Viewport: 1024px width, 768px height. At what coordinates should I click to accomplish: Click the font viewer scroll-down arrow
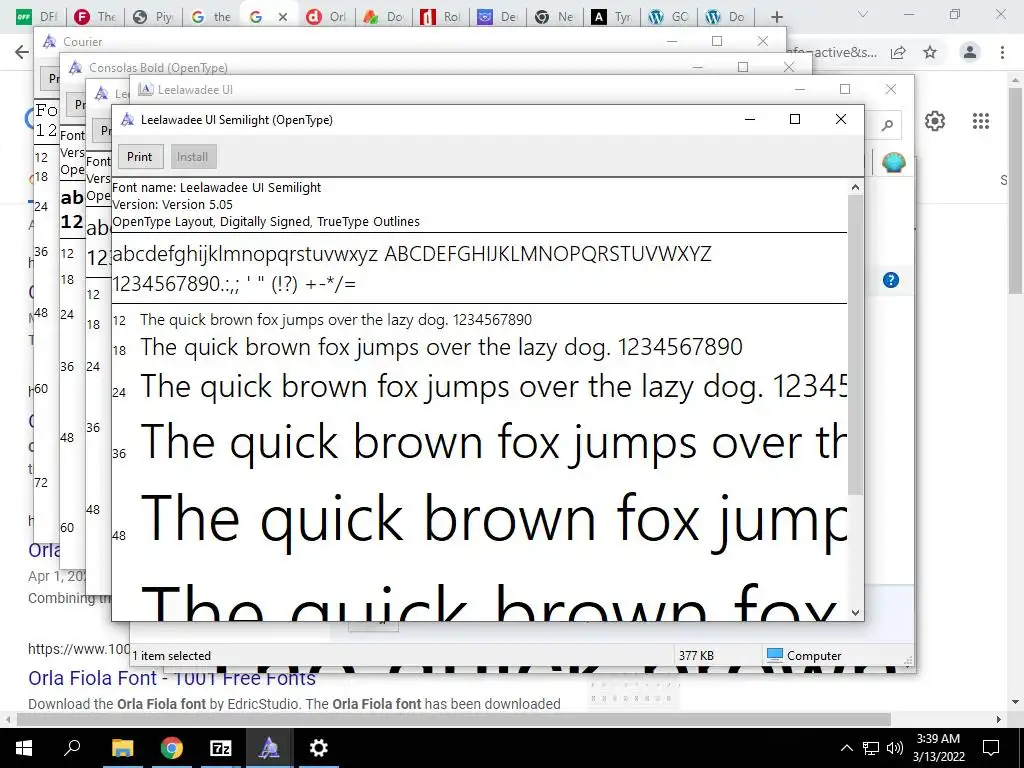point(856,613)
